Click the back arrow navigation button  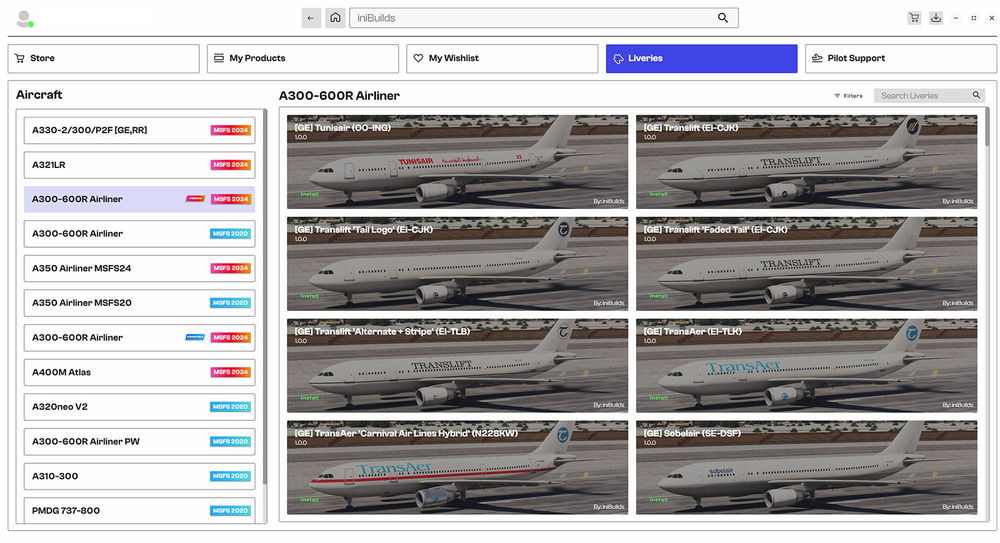[311, 18]
